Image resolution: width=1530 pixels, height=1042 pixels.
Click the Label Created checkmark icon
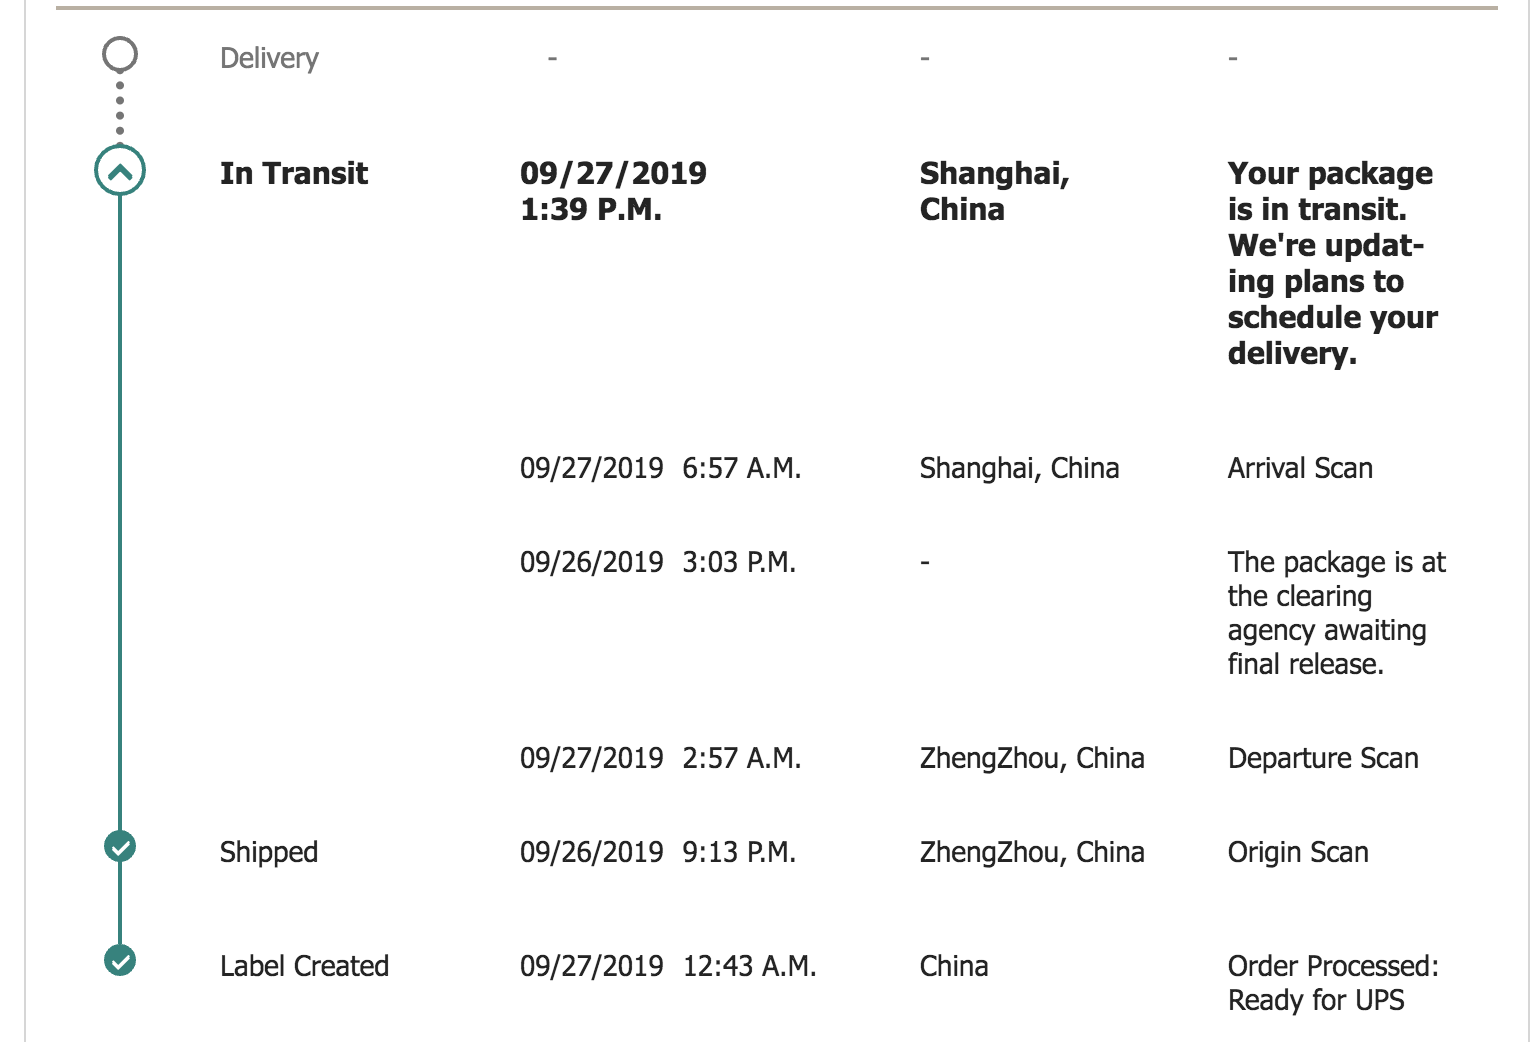click(120, 960)
